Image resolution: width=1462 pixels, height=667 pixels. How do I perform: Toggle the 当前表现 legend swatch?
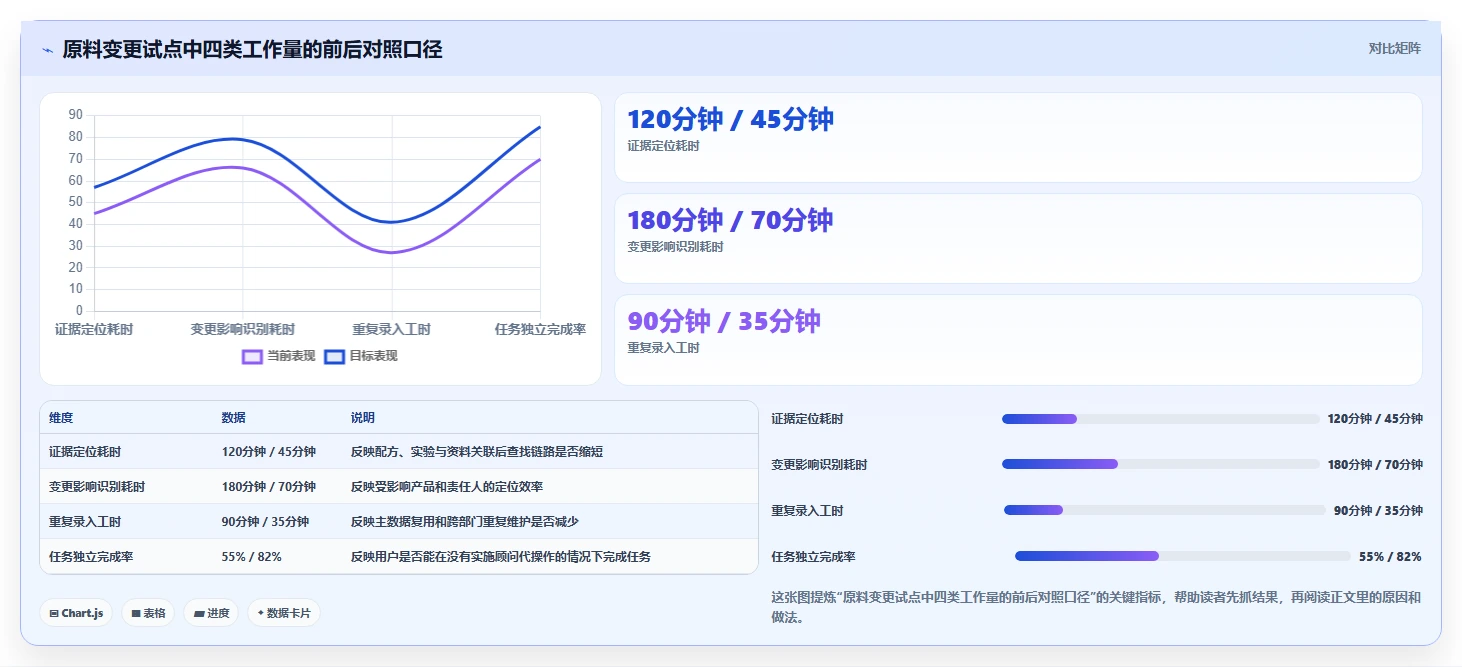coord(252,356)
